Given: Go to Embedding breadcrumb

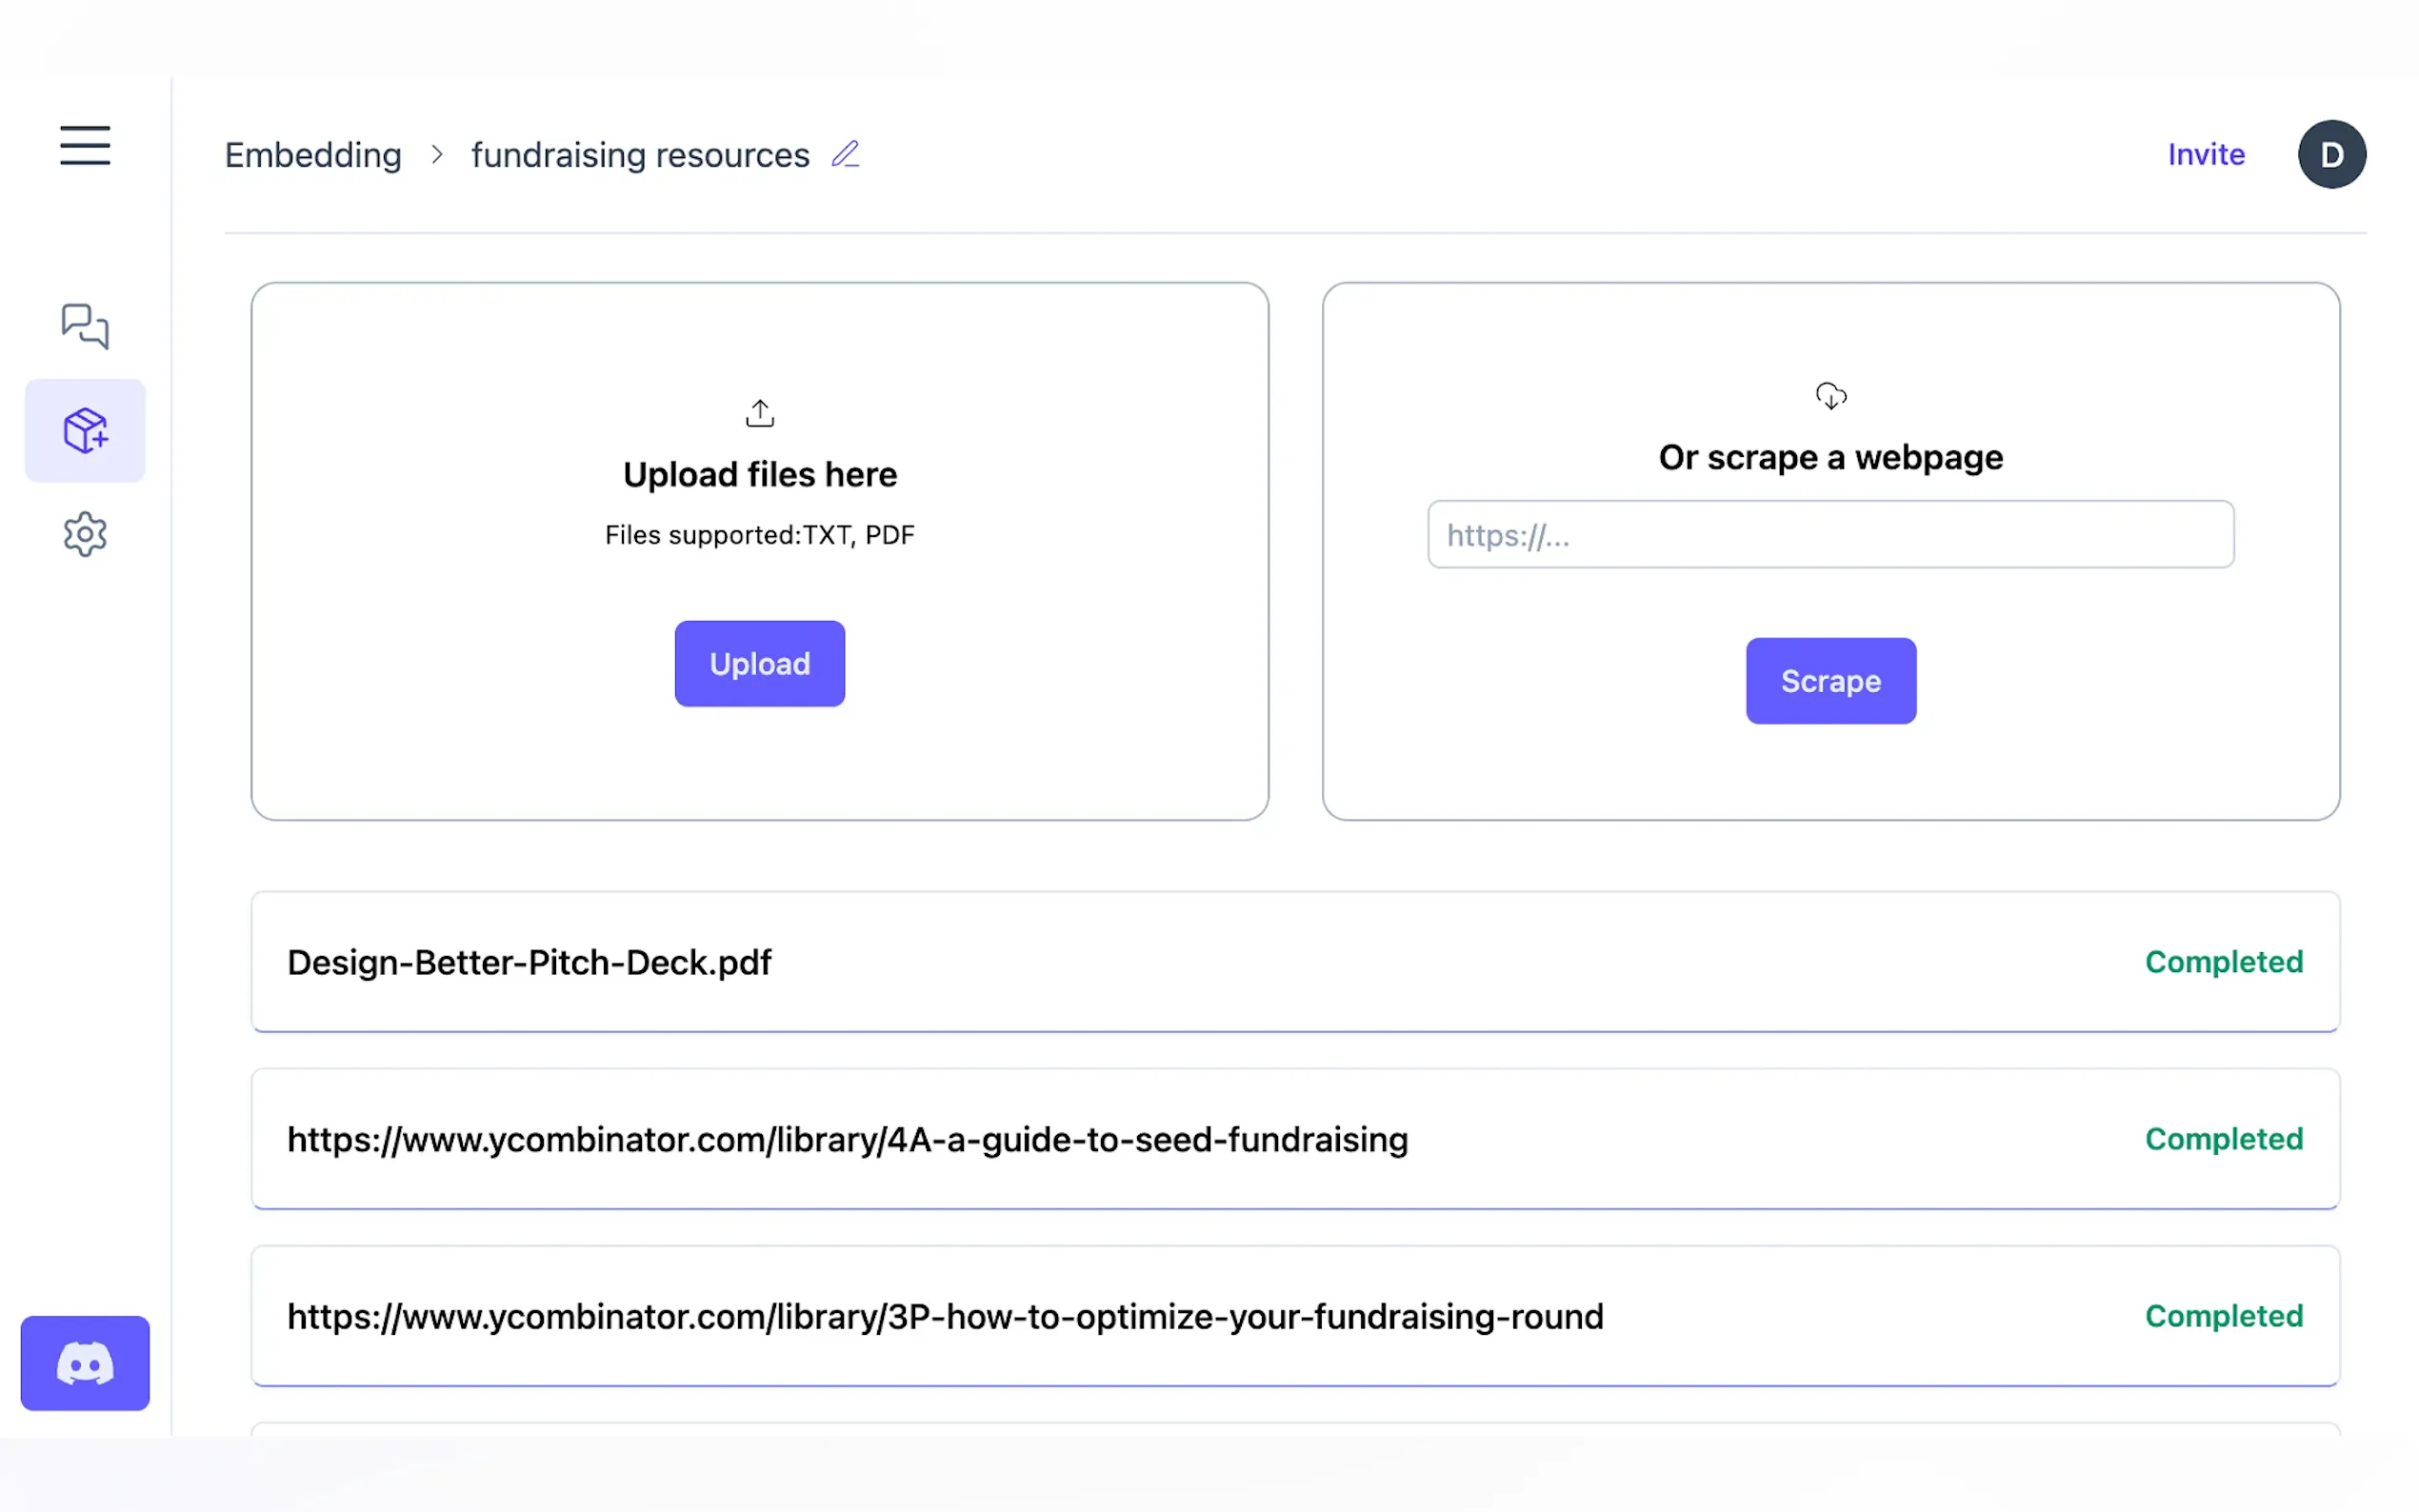Looking at the screenshot, I should [313, 155].
